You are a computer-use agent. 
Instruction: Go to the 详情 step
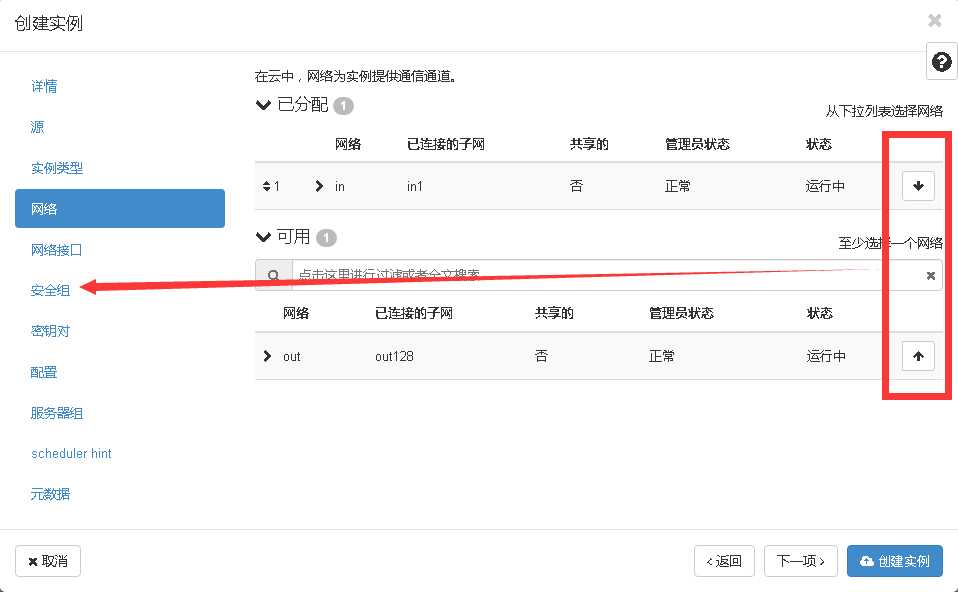[x=44, y=87]
